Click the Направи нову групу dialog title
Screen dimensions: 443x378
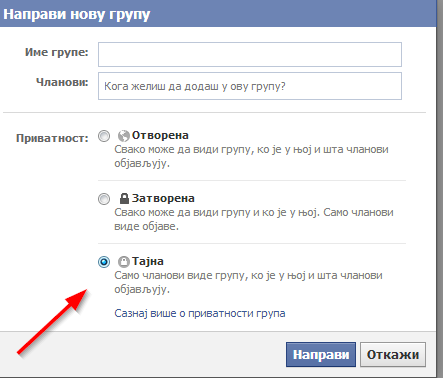point(77,15)
